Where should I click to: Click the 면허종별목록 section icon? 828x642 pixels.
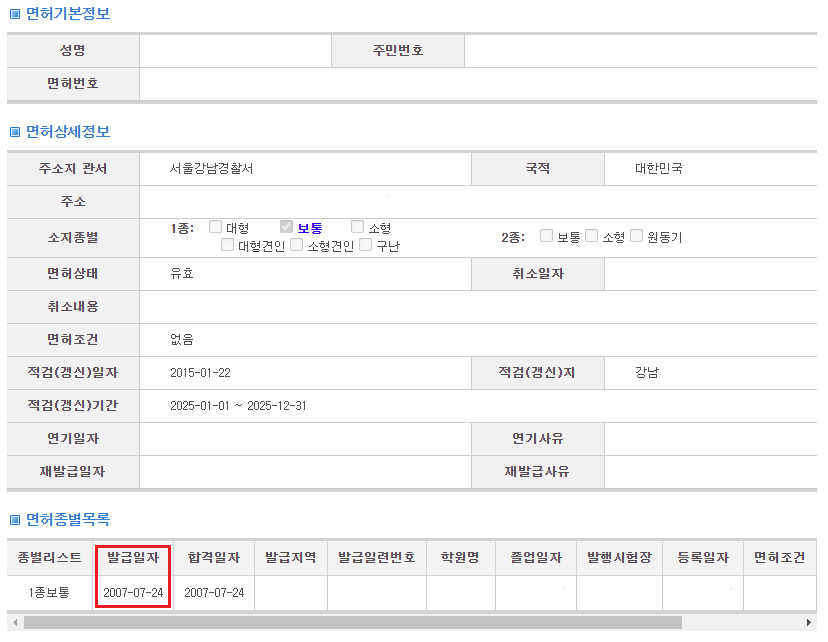(15, 520)
